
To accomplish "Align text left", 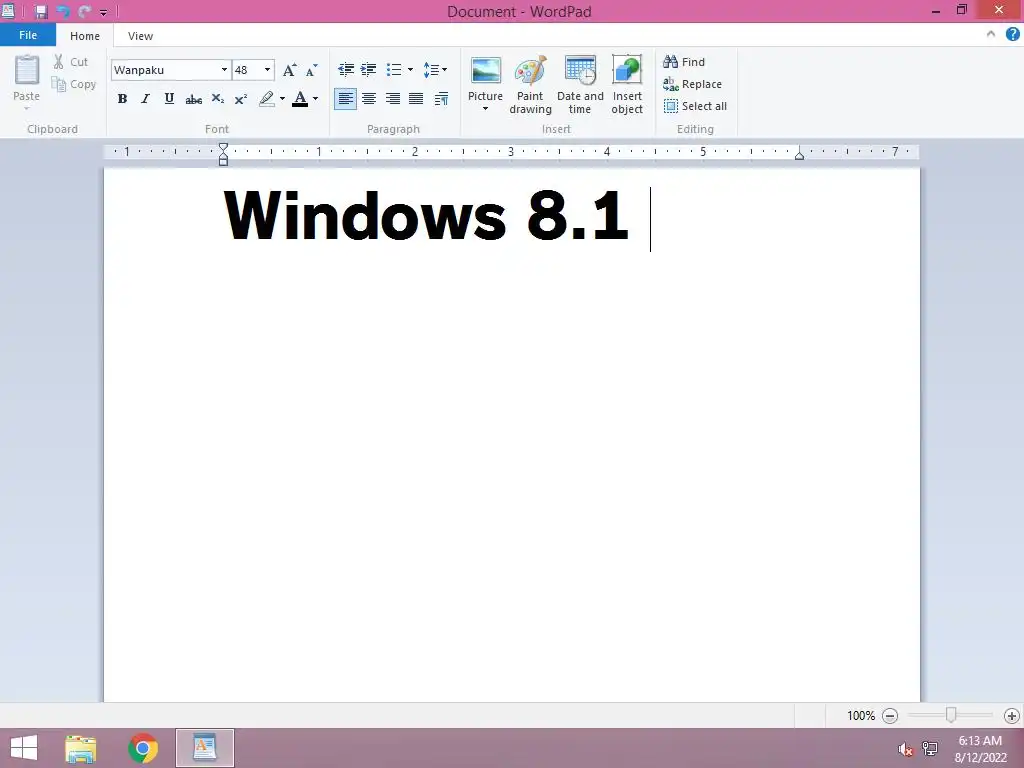I will pyautogui.click(x=345, y=99).
